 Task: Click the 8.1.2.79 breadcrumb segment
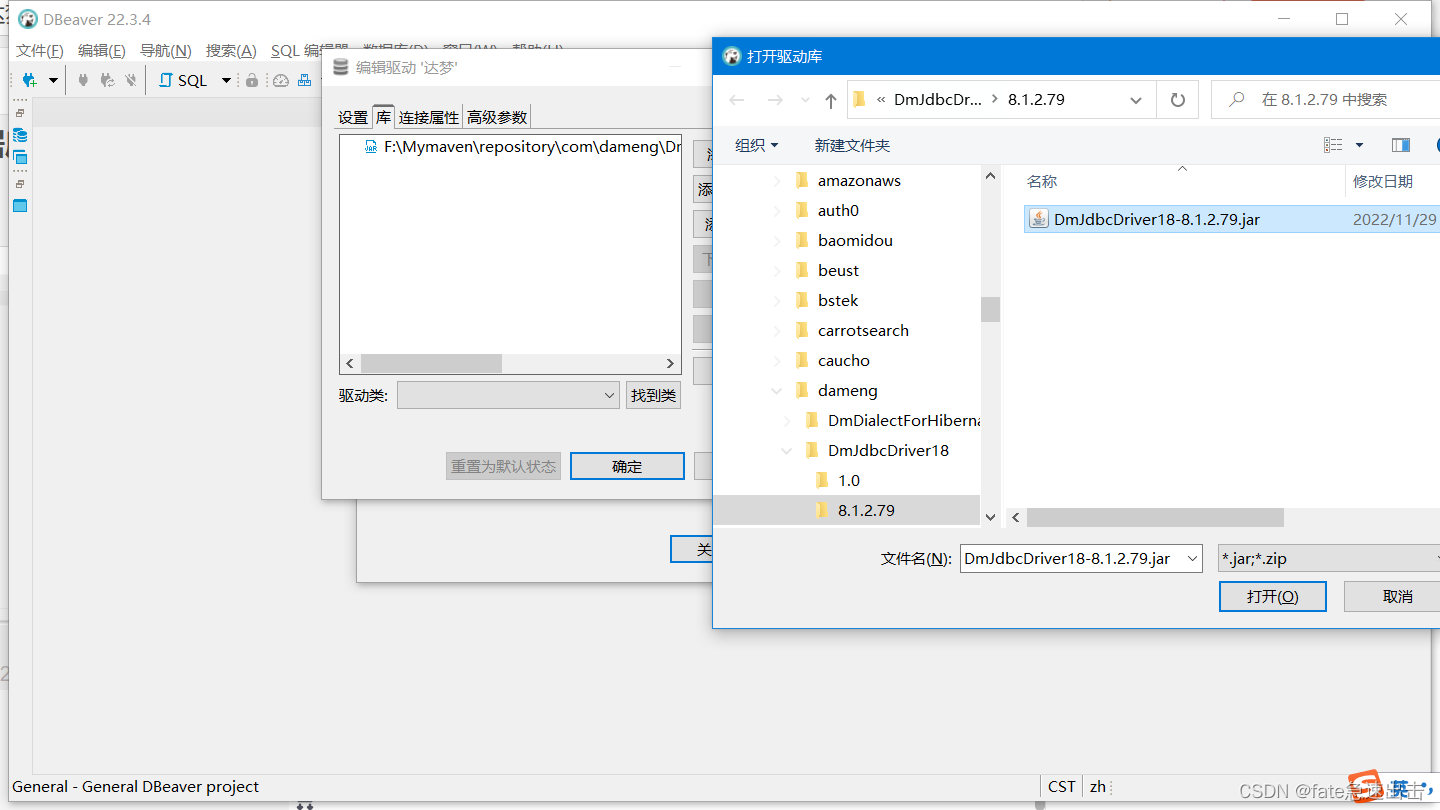(x=1036, y=99)
